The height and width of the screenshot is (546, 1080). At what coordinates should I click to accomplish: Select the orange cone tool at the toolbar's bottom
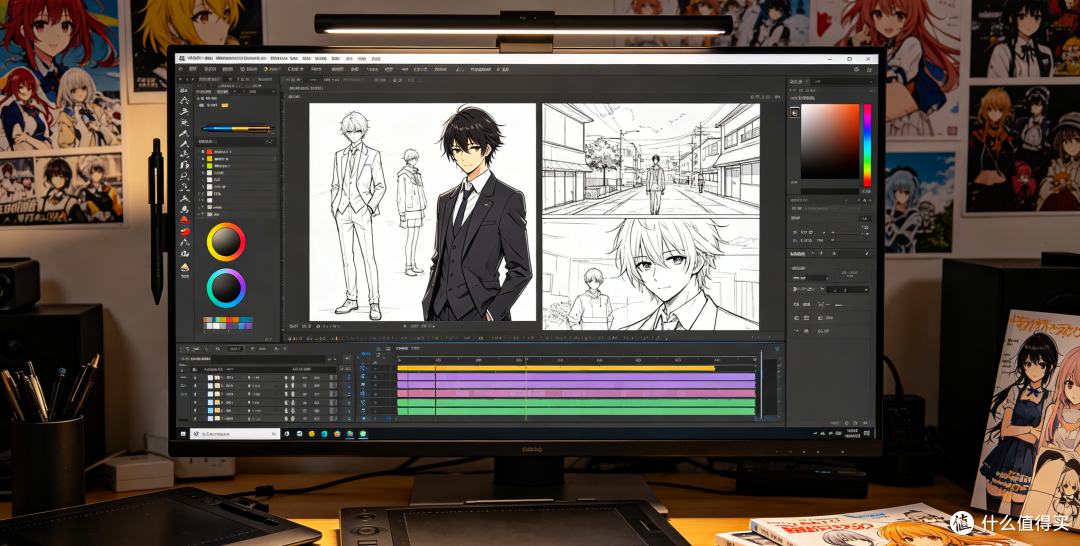184,267
